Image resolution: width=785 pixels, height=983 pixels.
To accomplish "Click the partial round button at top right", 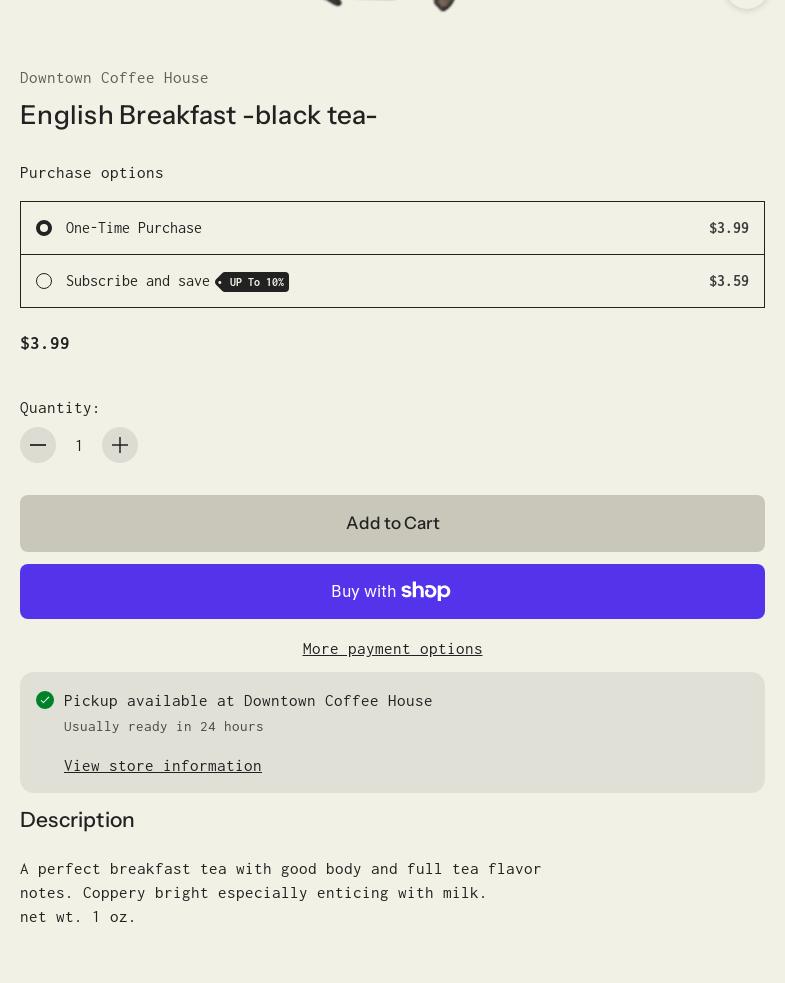I will coord(746,3).
